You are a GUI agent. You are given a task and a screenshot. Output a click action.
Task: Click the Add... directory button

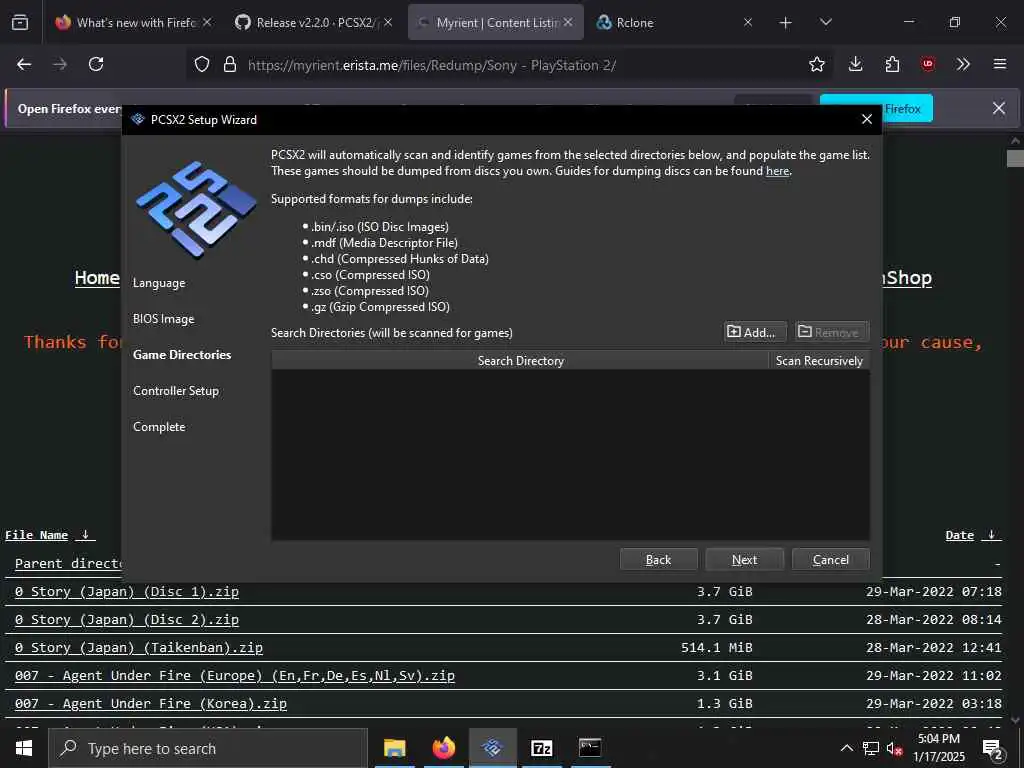pyautogui.click(x=755, y=332)
